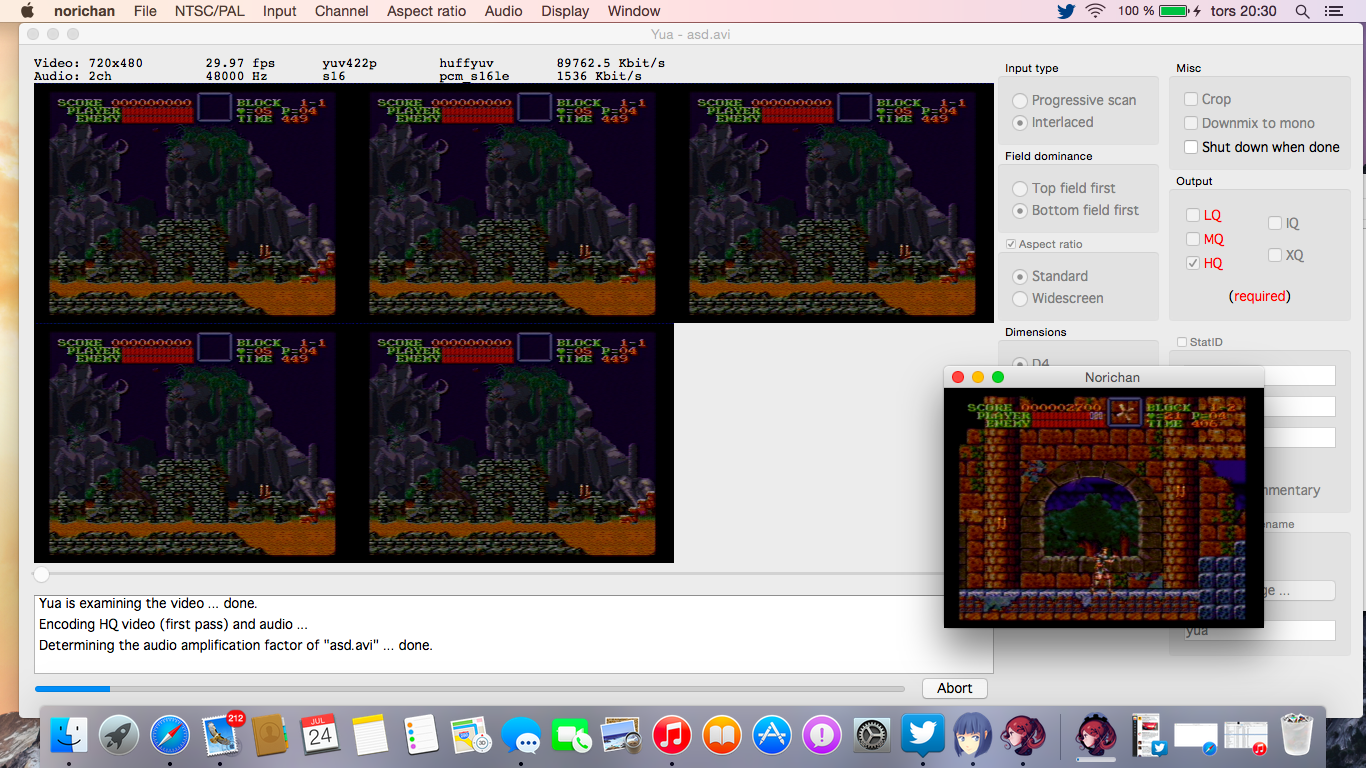Image resolution: width=1366 pixels, height=768 pixels.
Task: Click the Wi-Fi status icon in menu bar
Action: tap(1095, 11)
